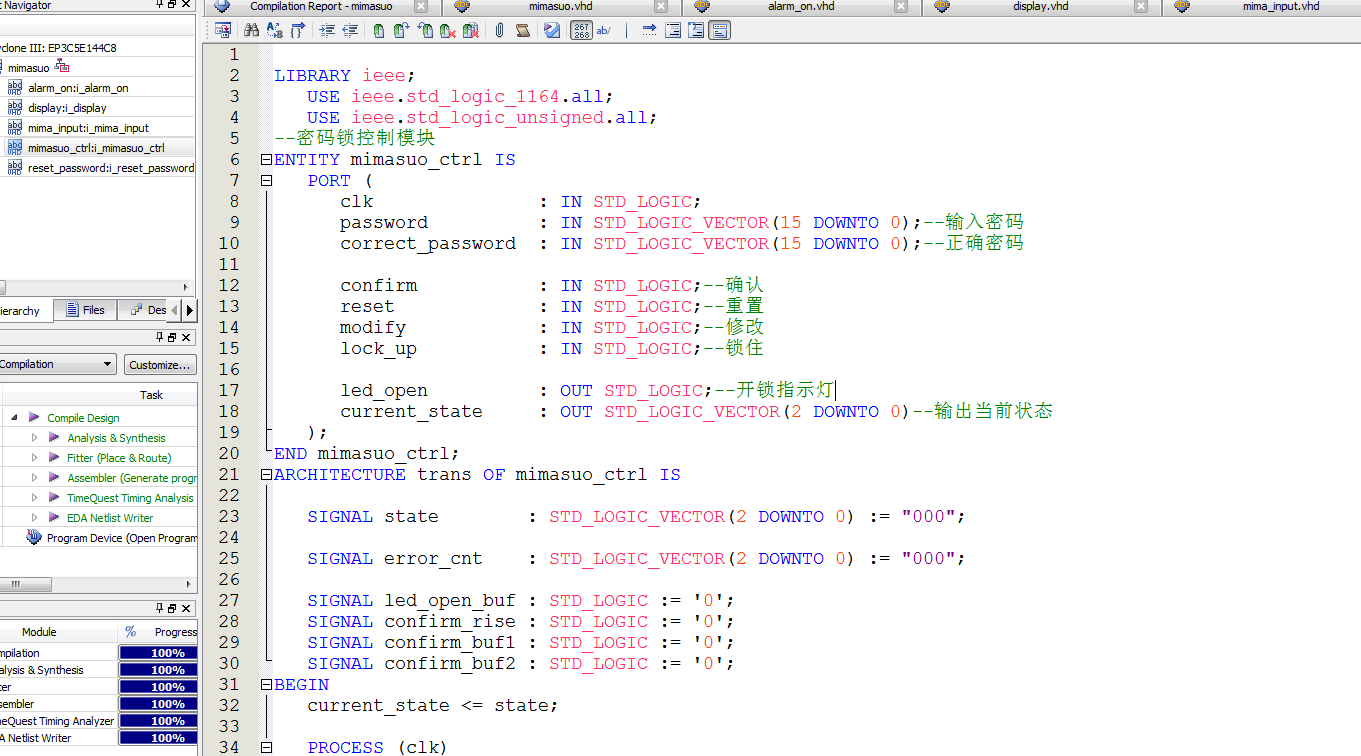Click the Find binoculars icon in editor toolbar
Image resolution: width=1361 pixels, height=756 pixels.
coord(252,30)
